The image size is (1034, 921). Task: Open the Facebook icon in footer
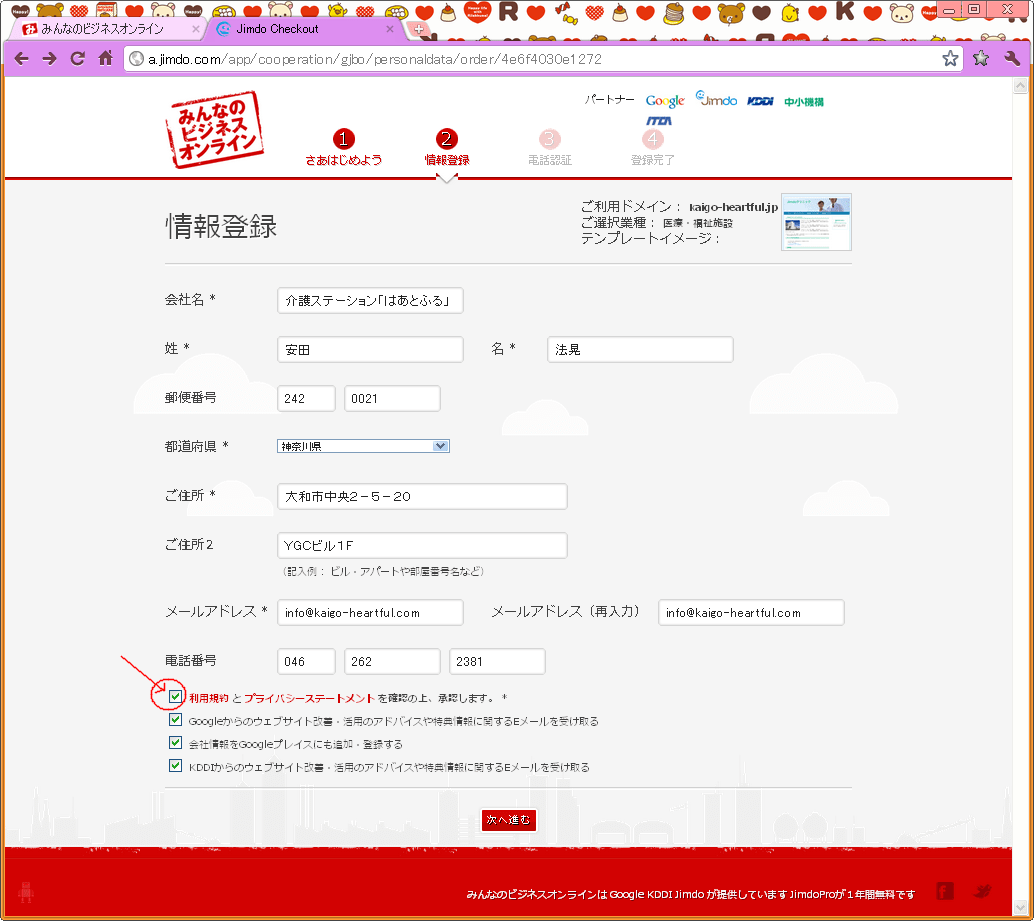point(944,890)
